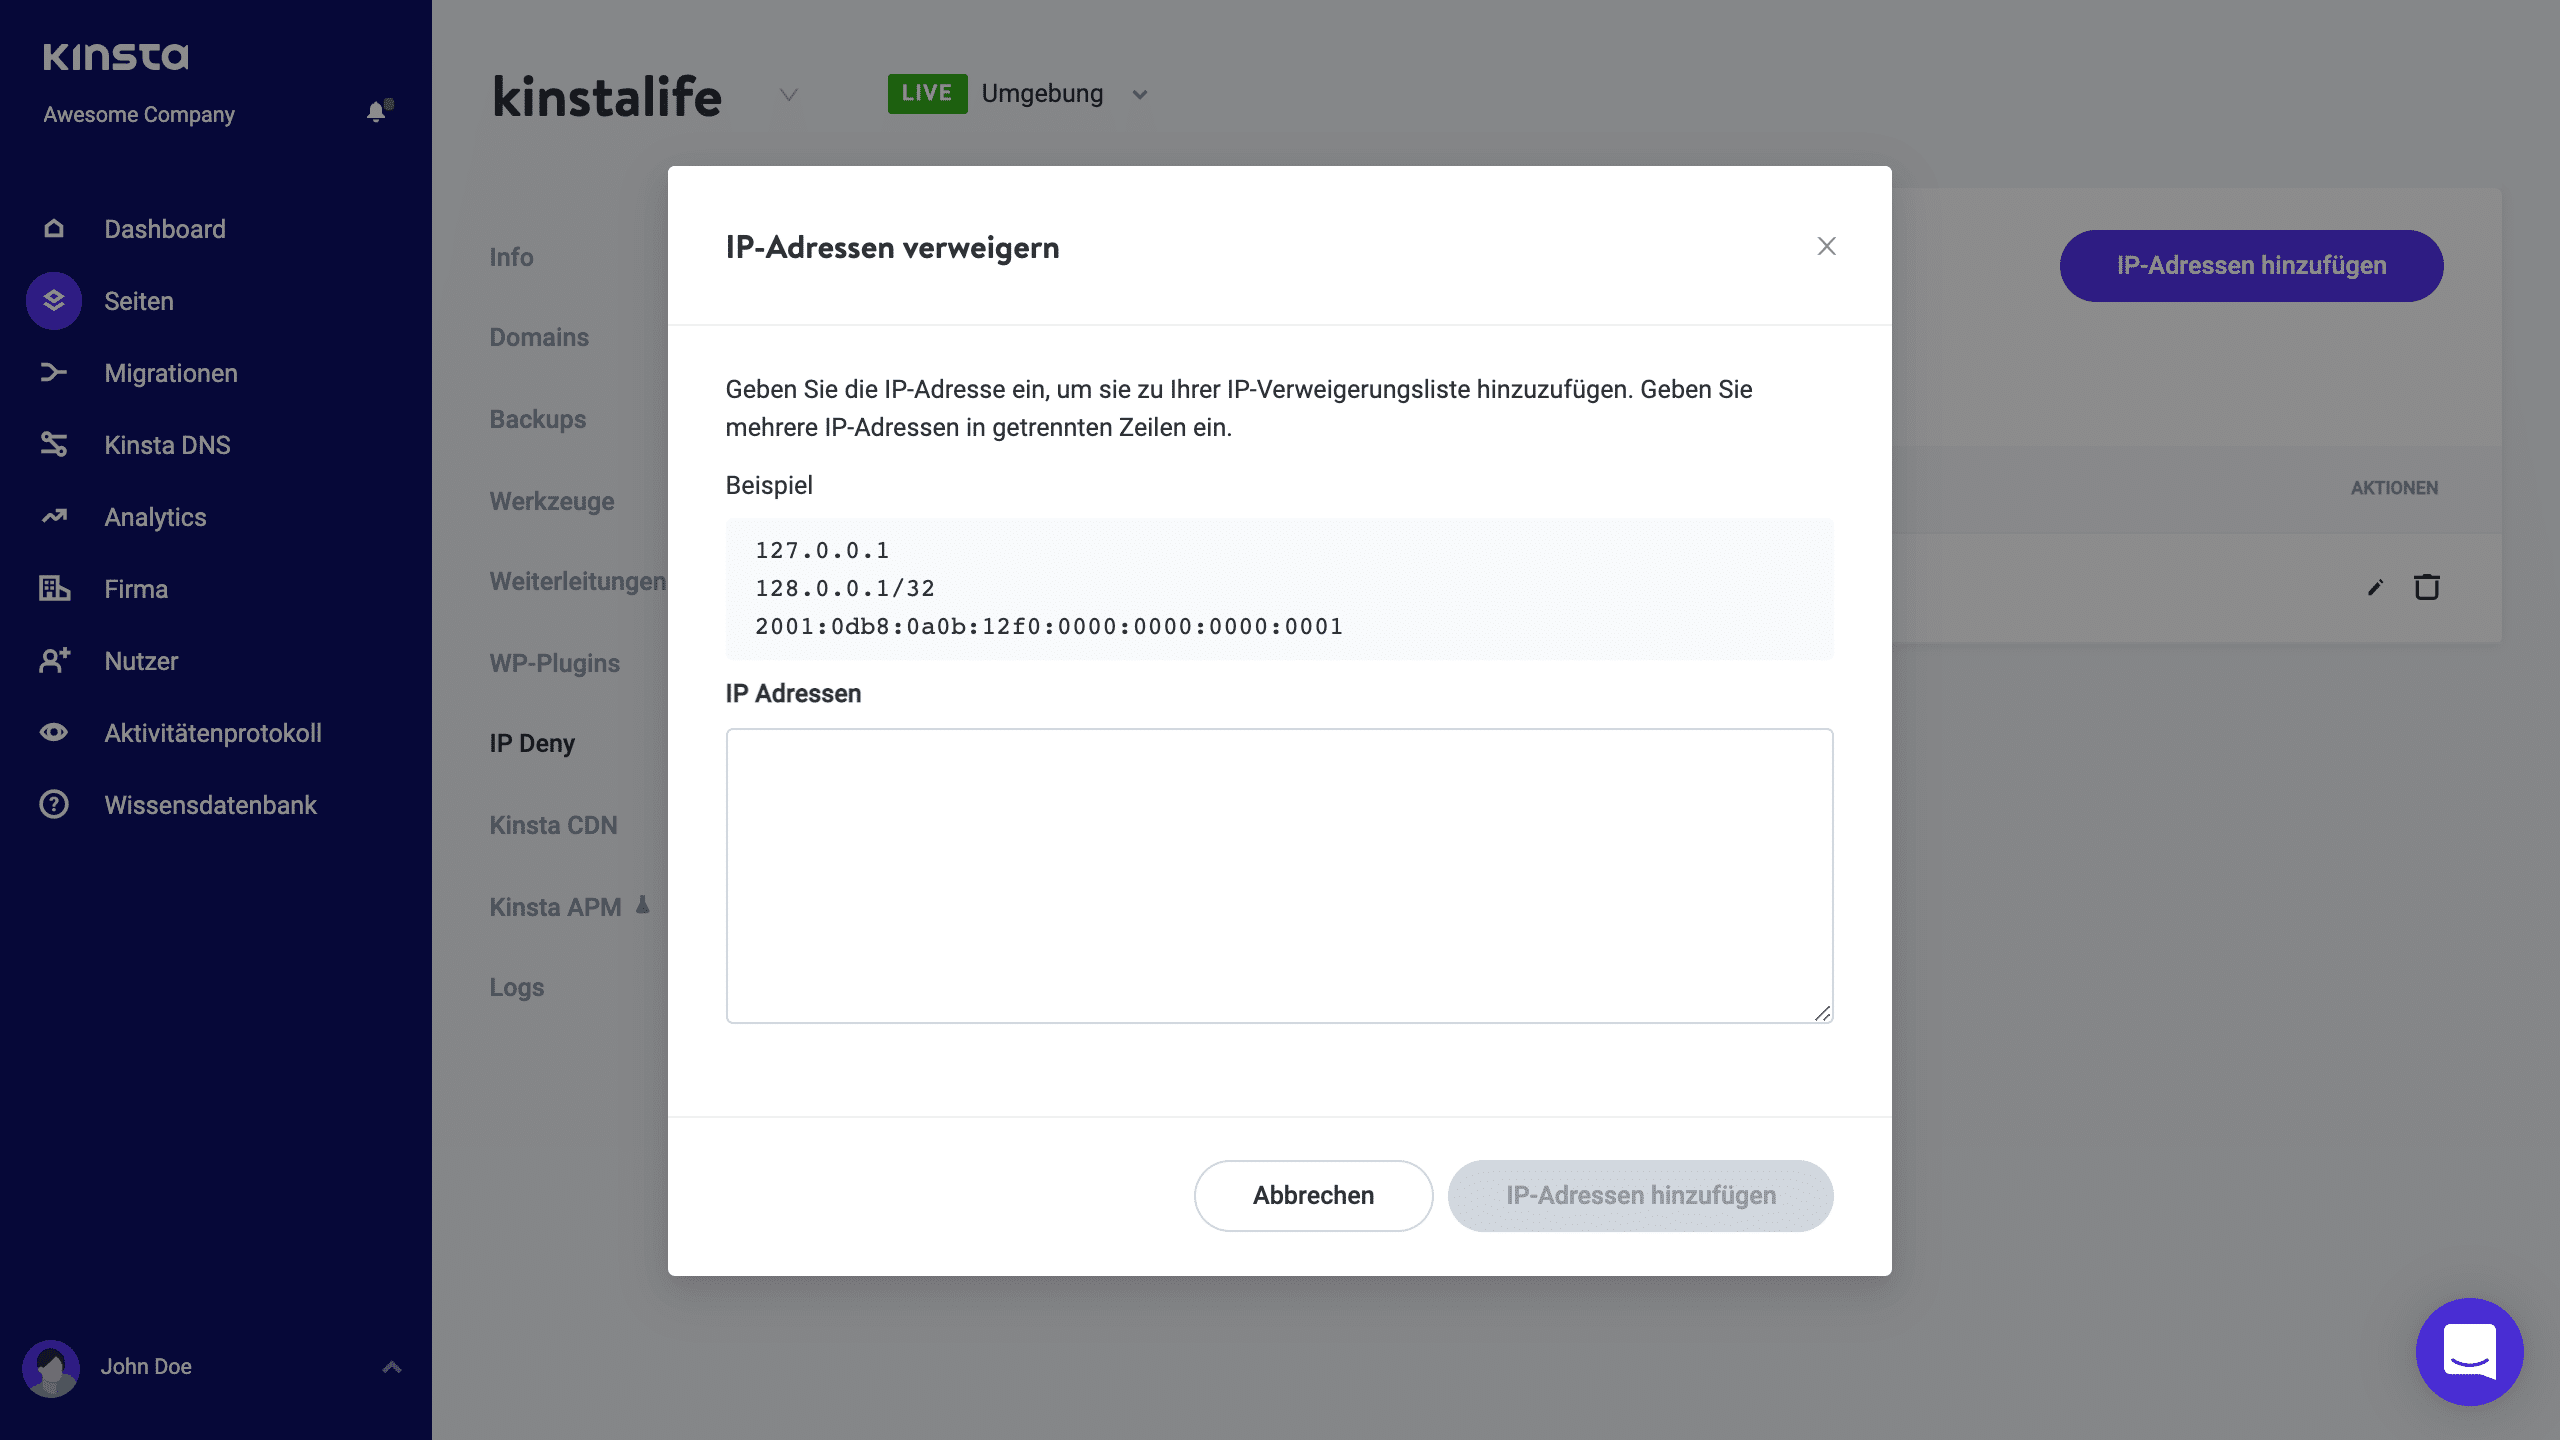Click the Abbrechen button
The image size is (2560, 1440).
[1313, 1195]
